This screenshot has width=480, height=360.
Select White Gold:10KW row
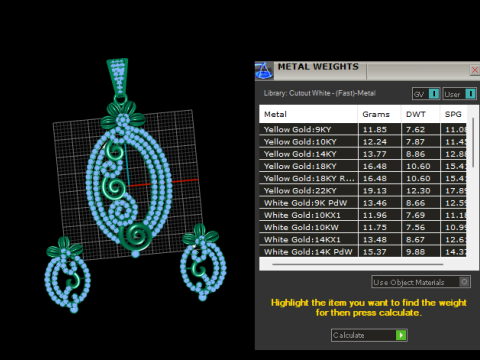[363, 227]
